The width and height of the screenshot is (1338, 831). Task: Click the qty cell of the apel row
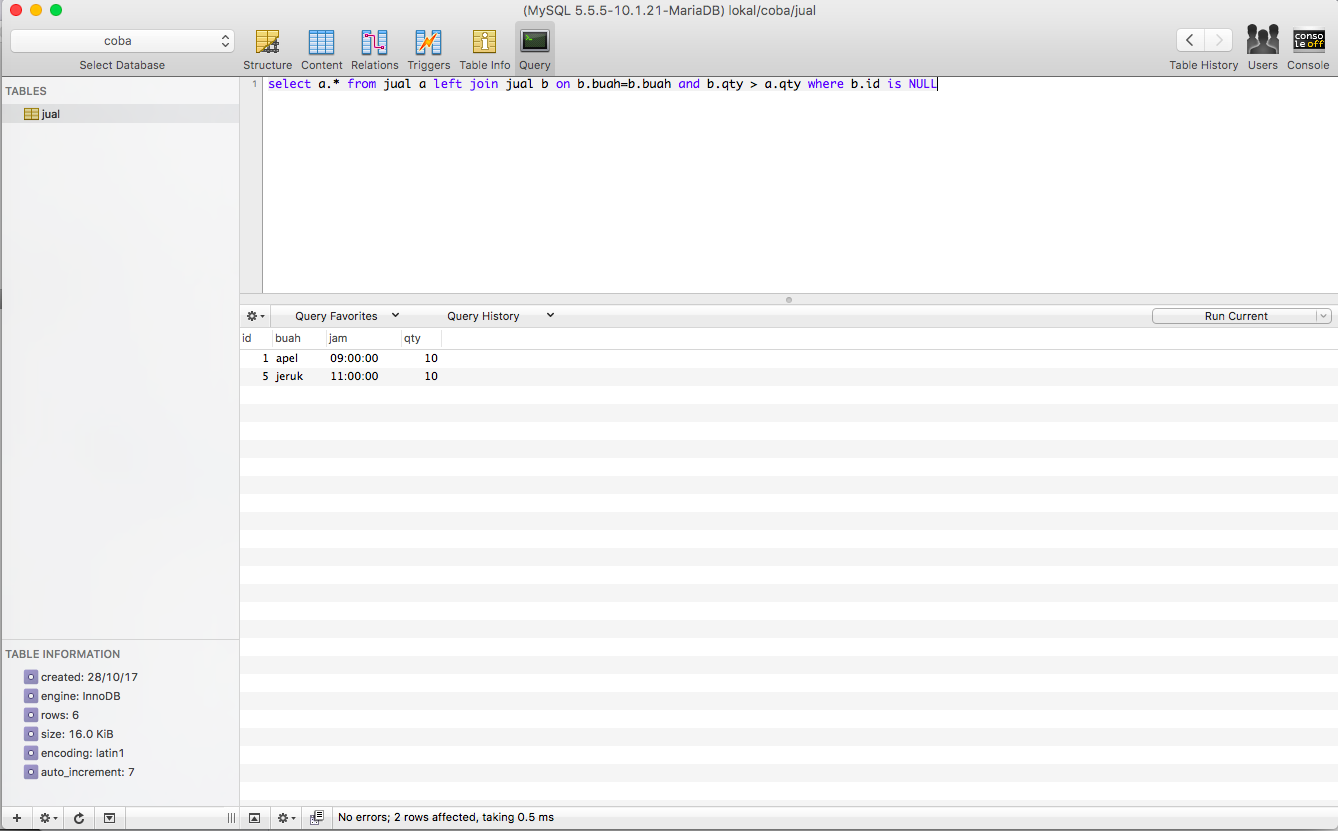tap(421, 358)
